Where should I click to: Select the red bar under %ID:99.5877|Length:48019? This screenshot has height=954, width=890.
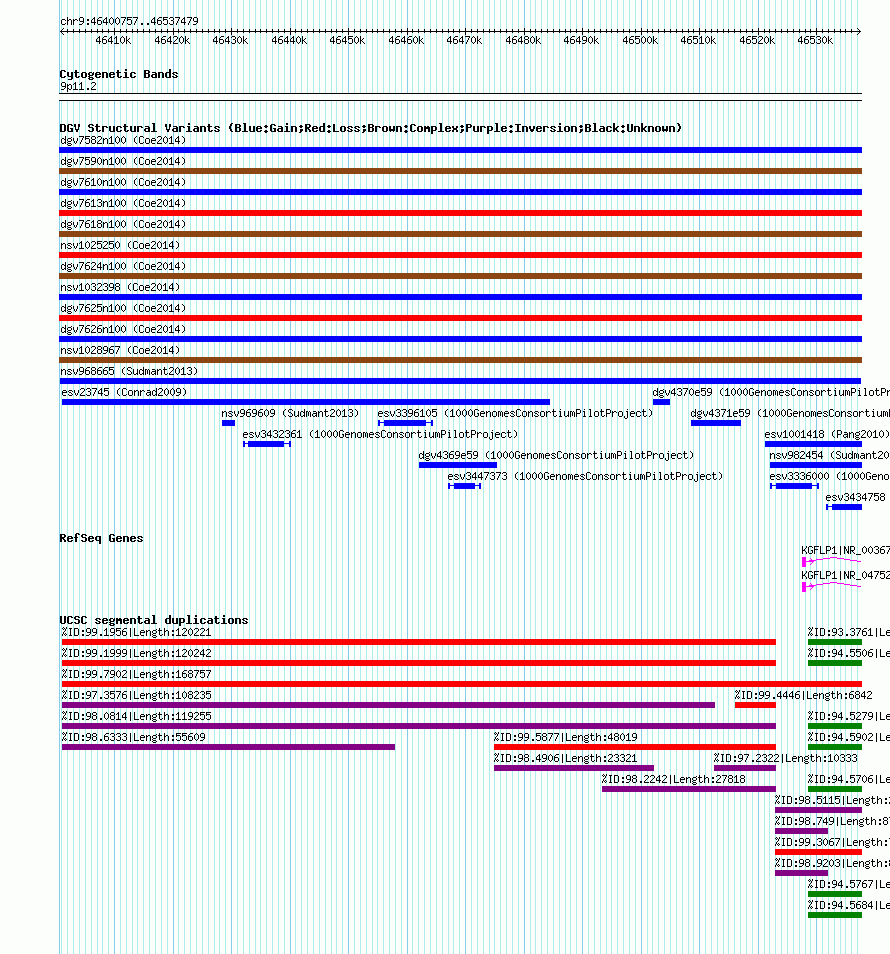tap(634, 747)
